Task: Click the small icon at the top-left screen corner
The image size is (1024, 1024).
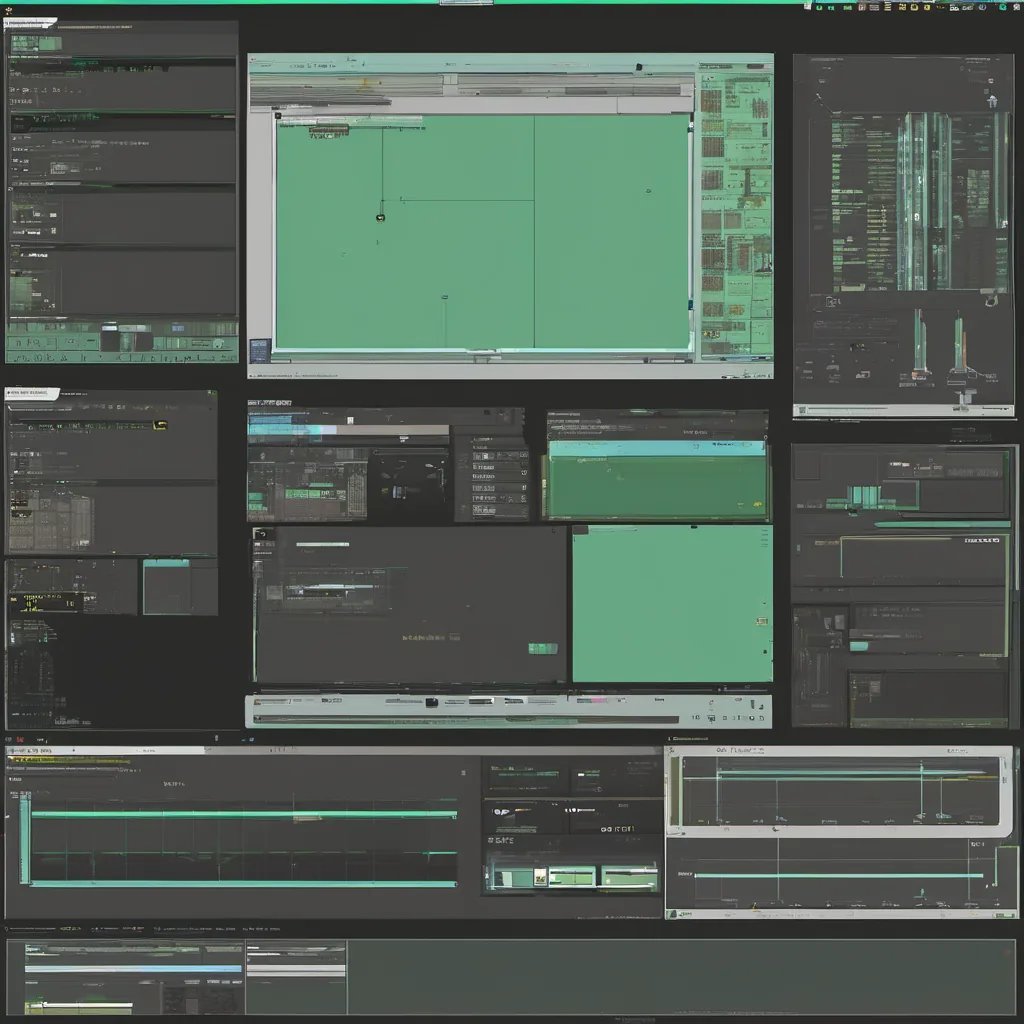Action: [9, 10]
